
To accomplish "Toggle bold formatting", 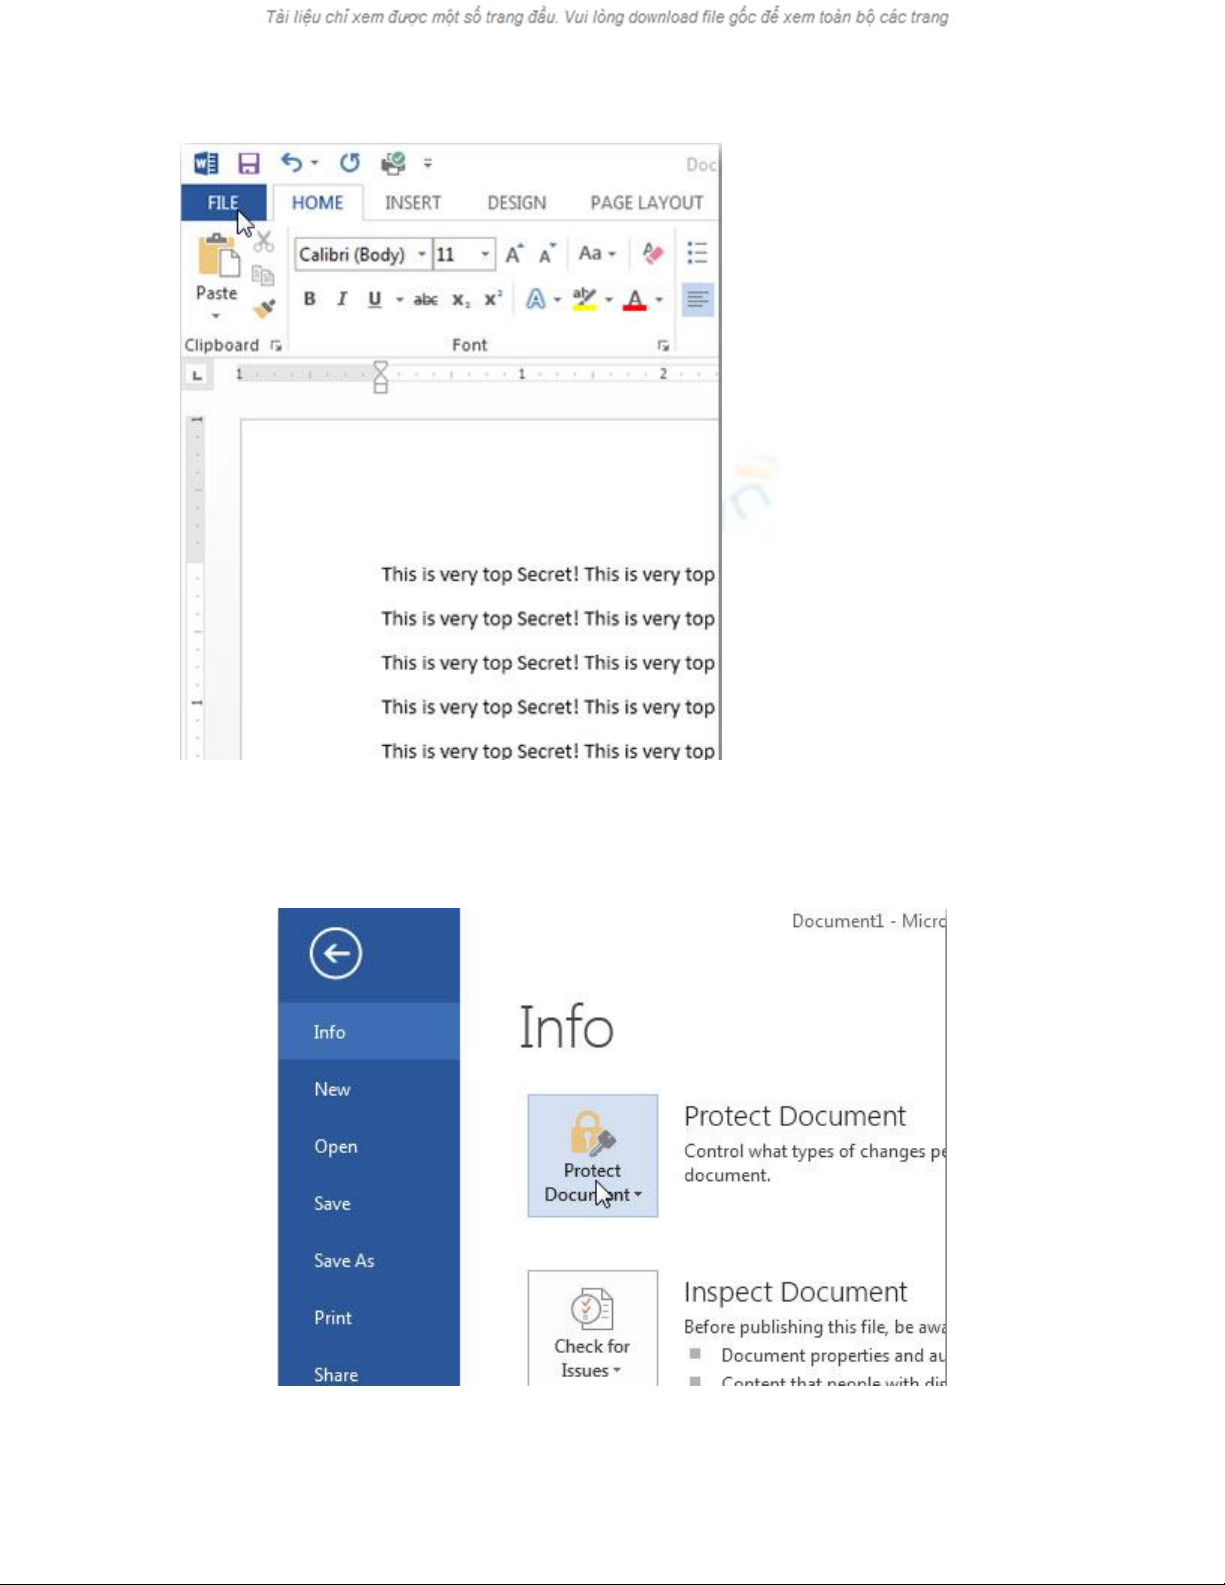I will pos(310,299).
